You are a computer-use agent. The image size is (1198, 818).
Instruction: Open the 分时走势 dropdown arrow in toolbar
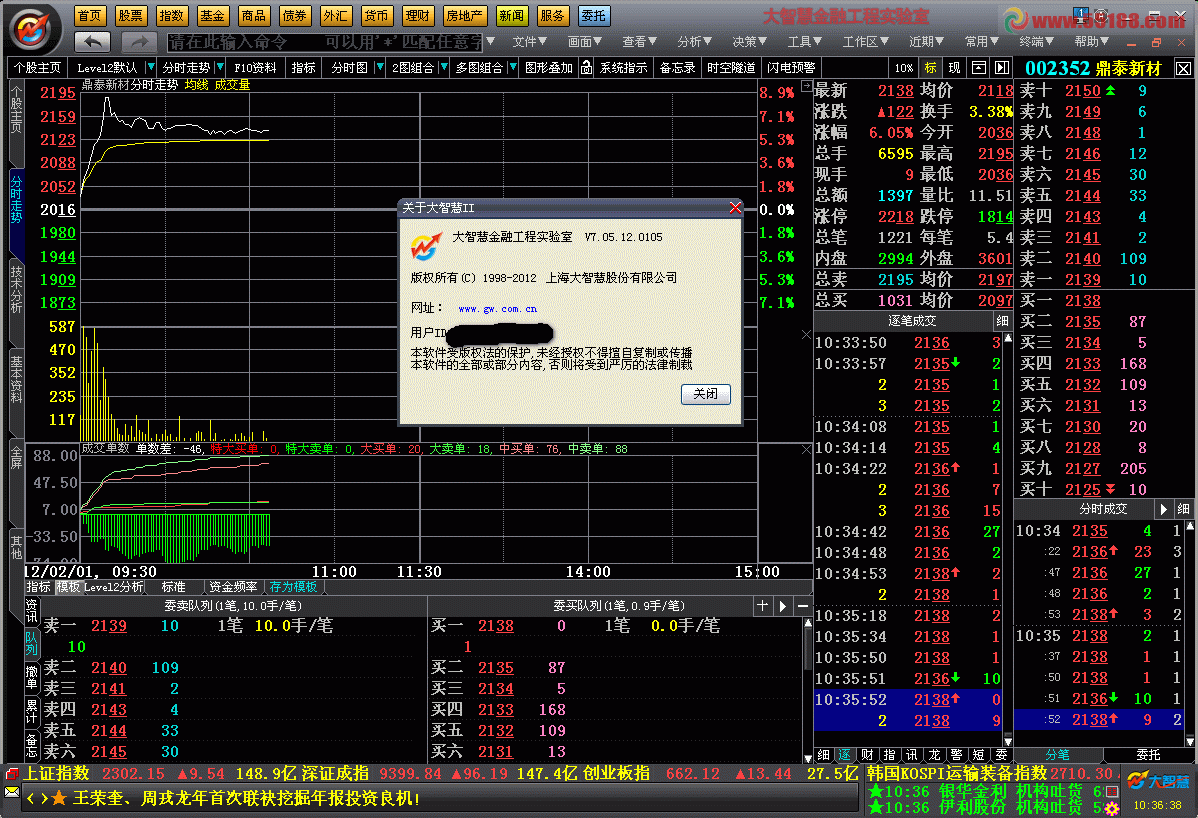[x=219, y=68]
